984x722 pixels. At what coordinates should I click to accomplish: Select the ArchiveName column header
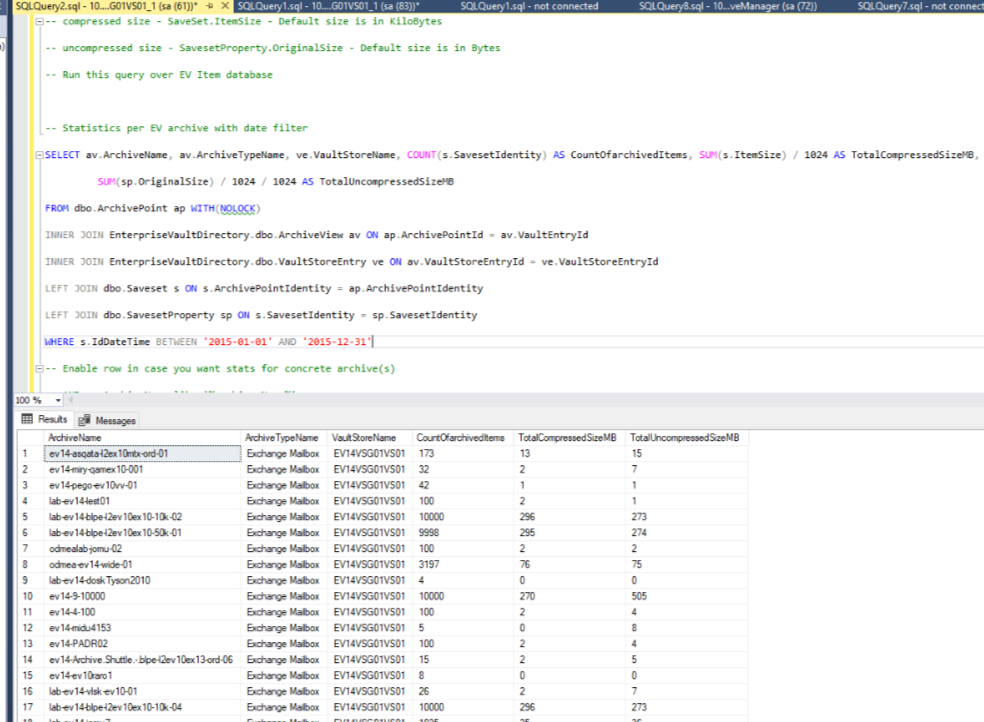tap(75, 438)
